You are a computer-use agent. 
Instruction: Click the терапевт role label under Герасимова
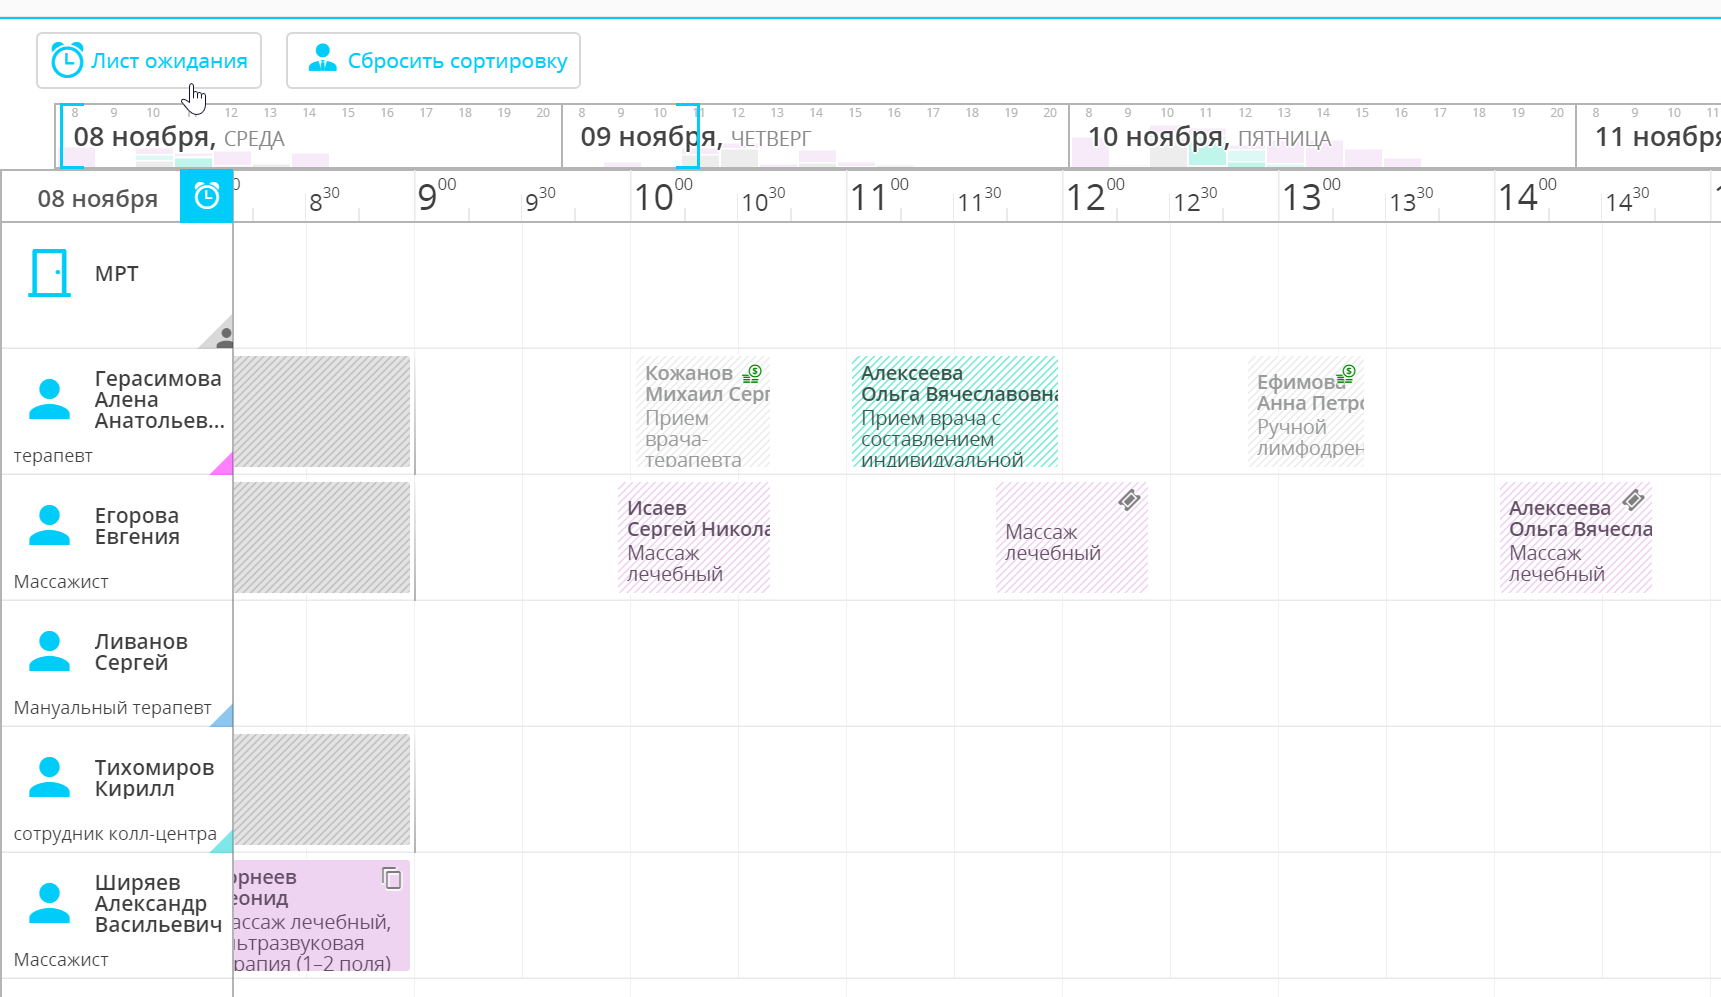tap(53, 456)
